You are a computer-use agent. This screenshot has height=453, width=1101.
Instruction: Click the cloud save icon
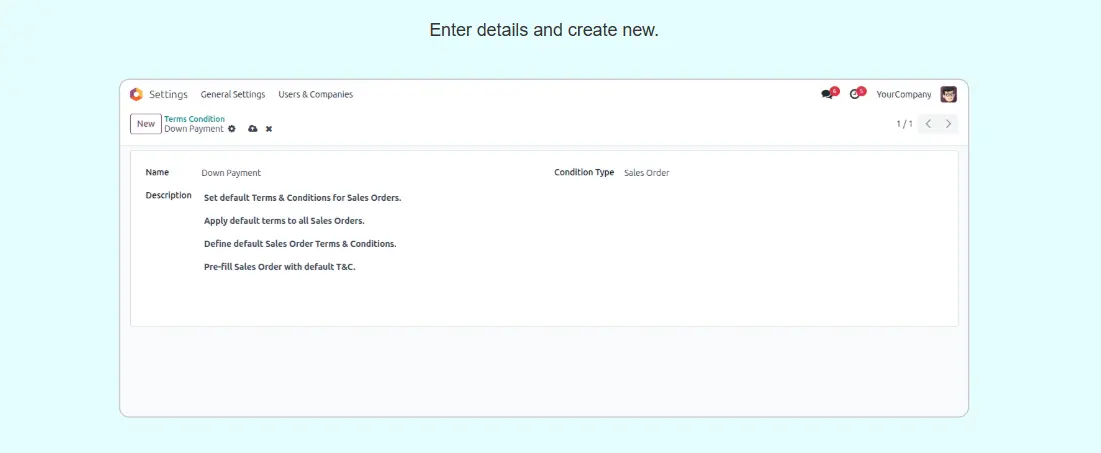253,129
